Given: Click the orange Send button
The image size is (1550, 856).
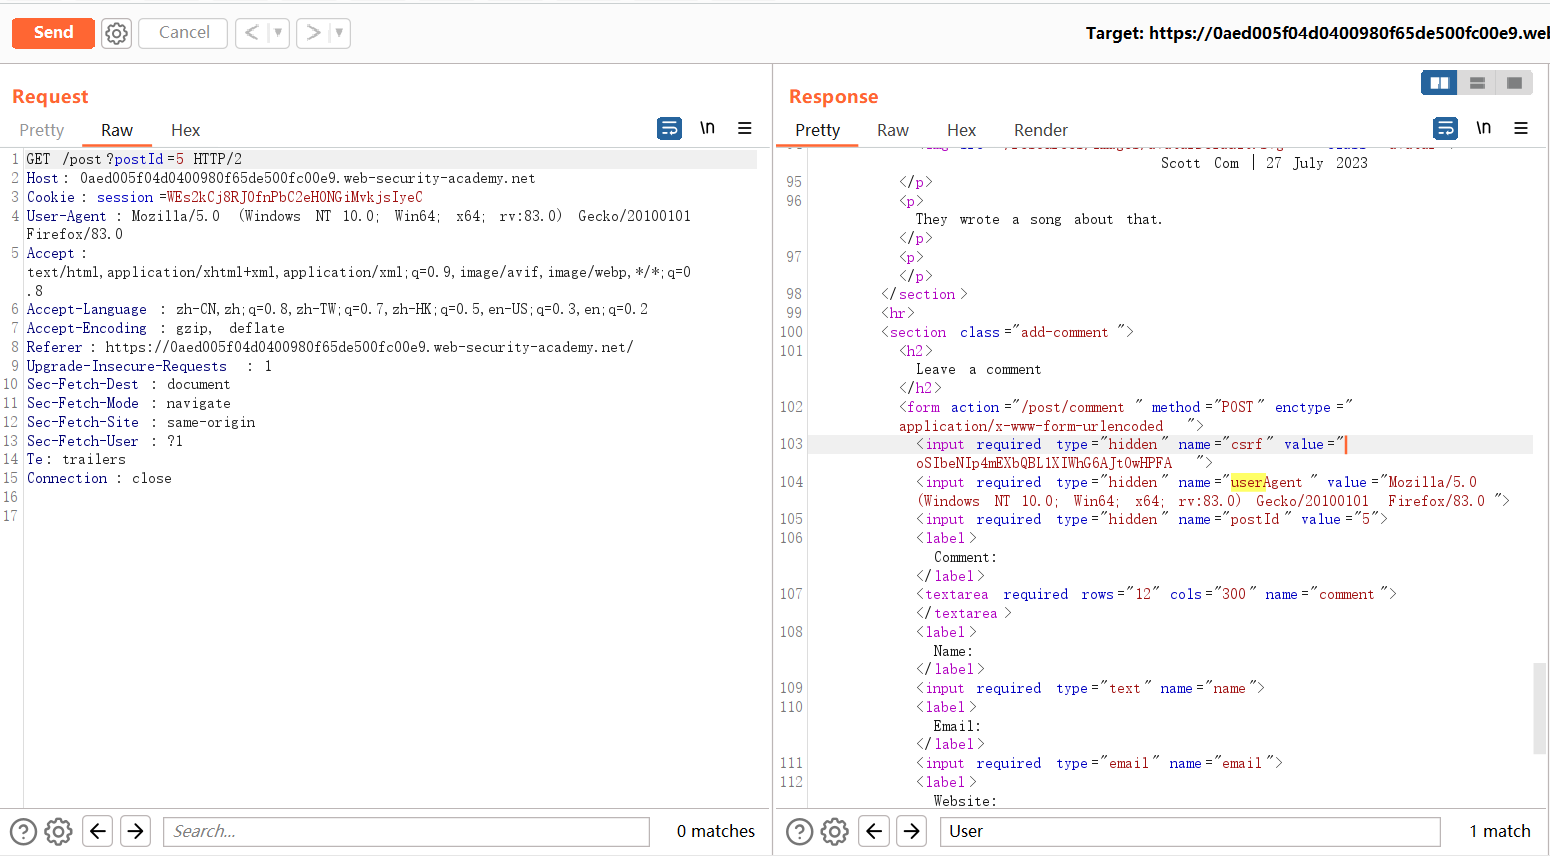Looking at the screenshot, I should (53, 33).
